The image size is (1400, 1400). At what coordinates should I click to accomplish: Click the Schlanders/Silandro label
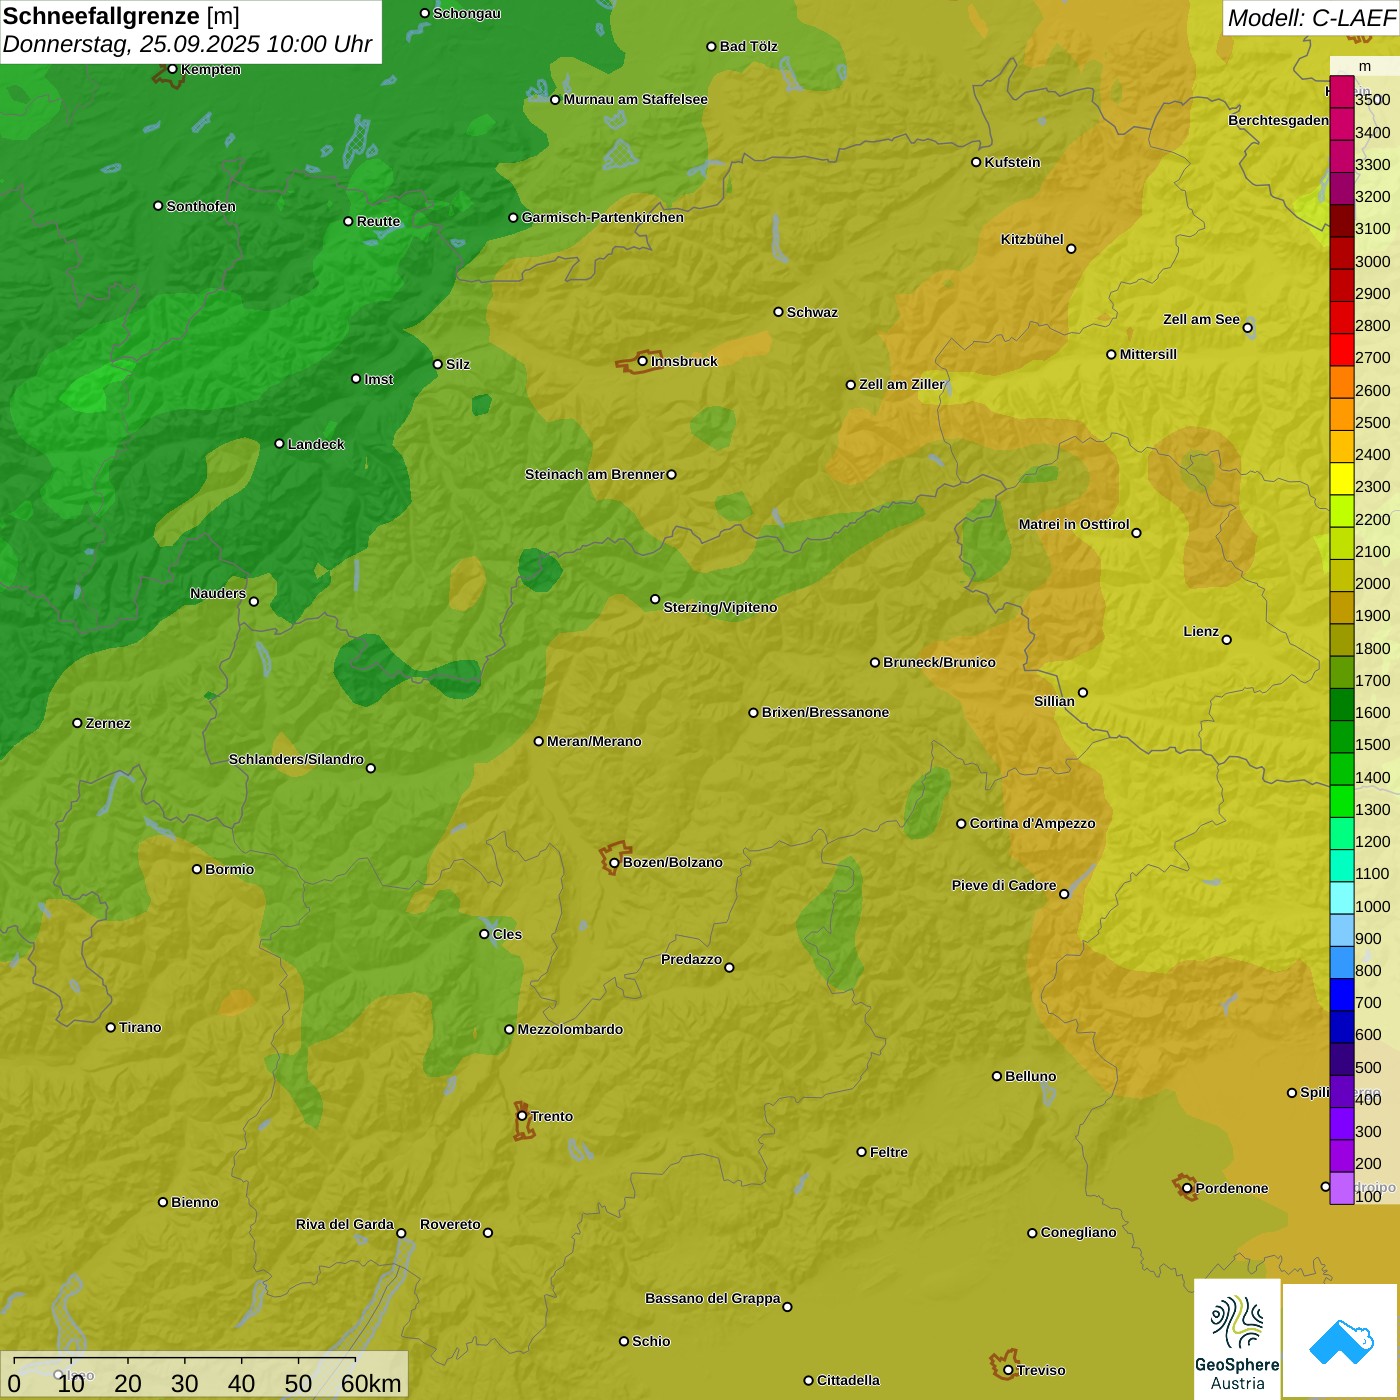click(296, 759)
